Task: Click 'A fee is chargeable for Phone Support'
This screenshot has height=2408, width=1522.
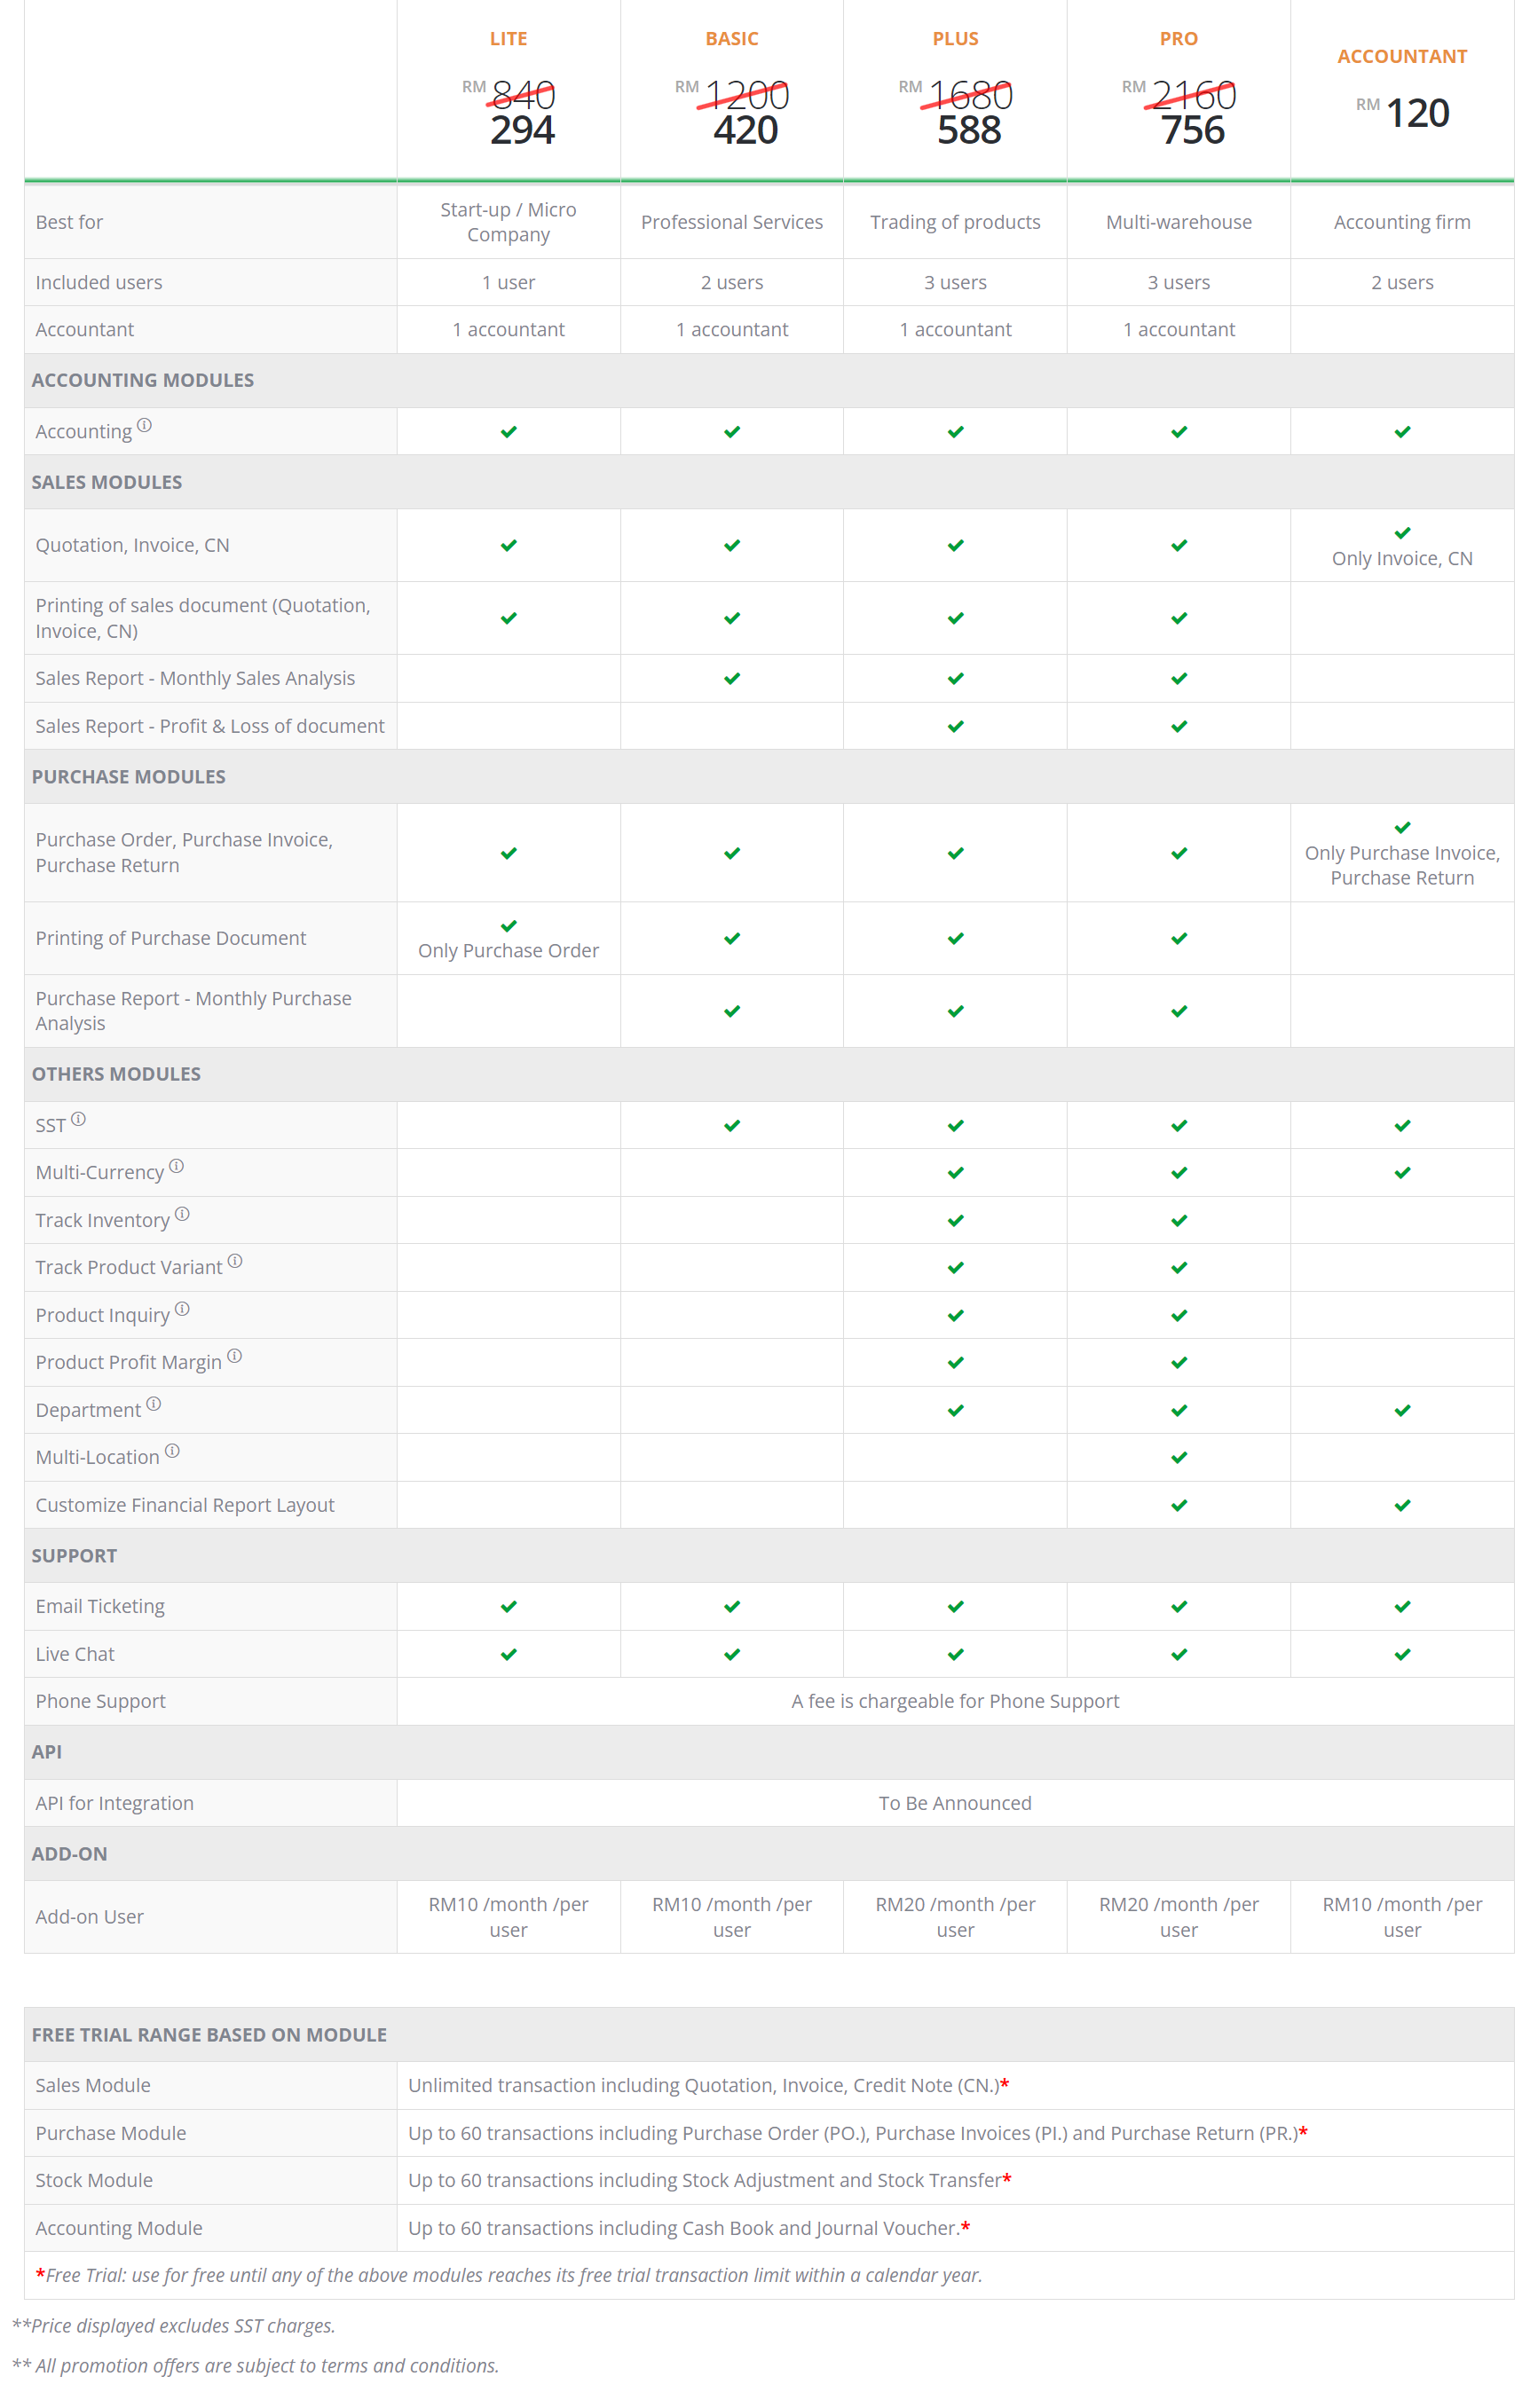Action: tap(955, 1701)
